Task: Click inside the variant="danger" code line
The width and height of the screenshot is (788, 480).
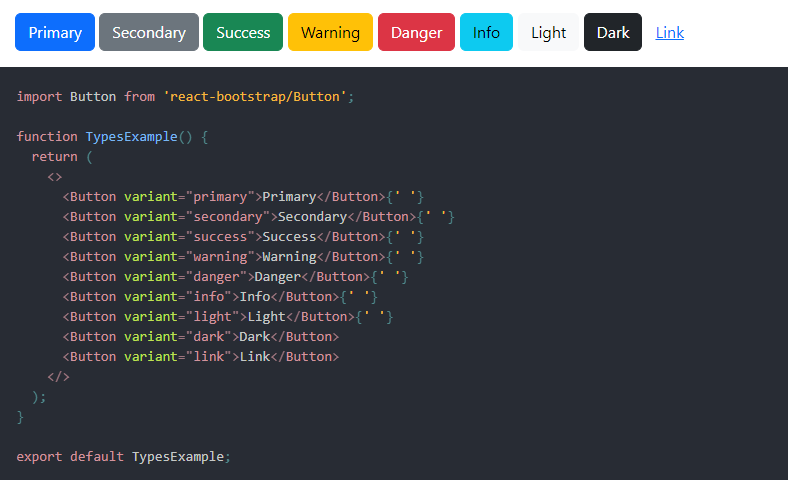Action: click(x=235, y=276)
